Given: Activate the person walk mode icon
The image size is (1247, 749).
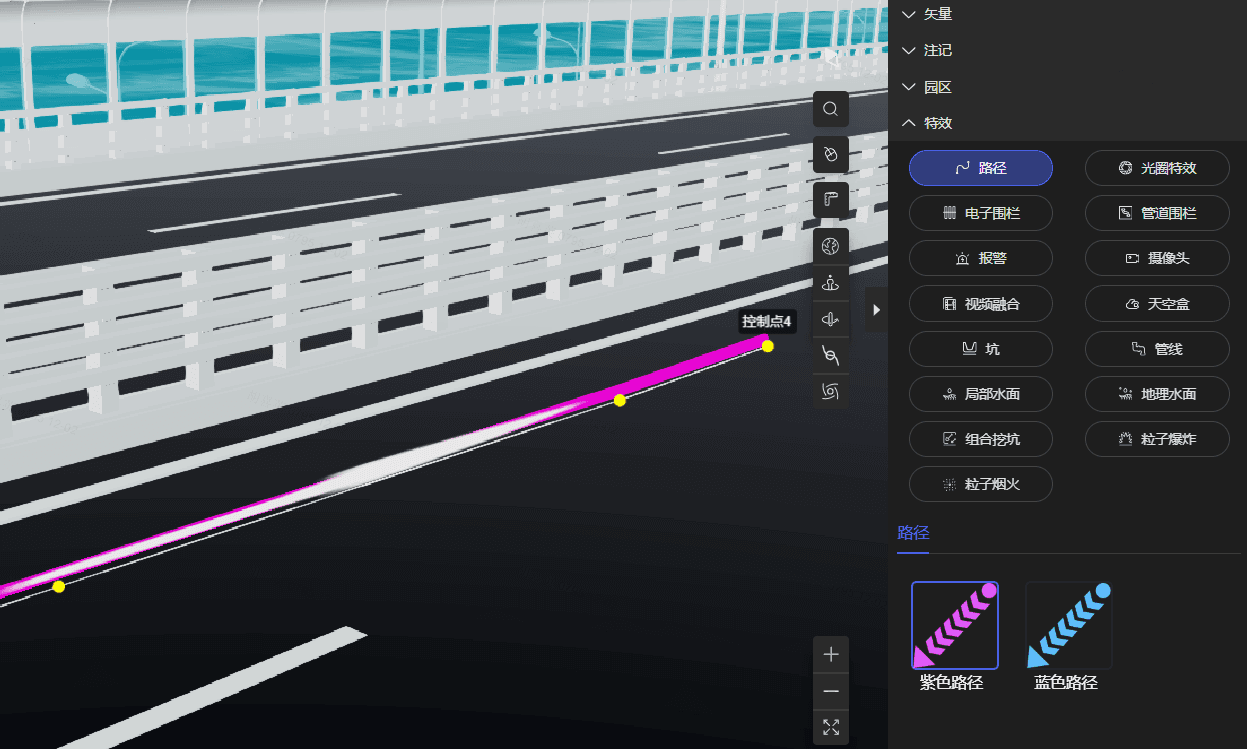Looking at the screenshot, I should (x=830, y=283).
